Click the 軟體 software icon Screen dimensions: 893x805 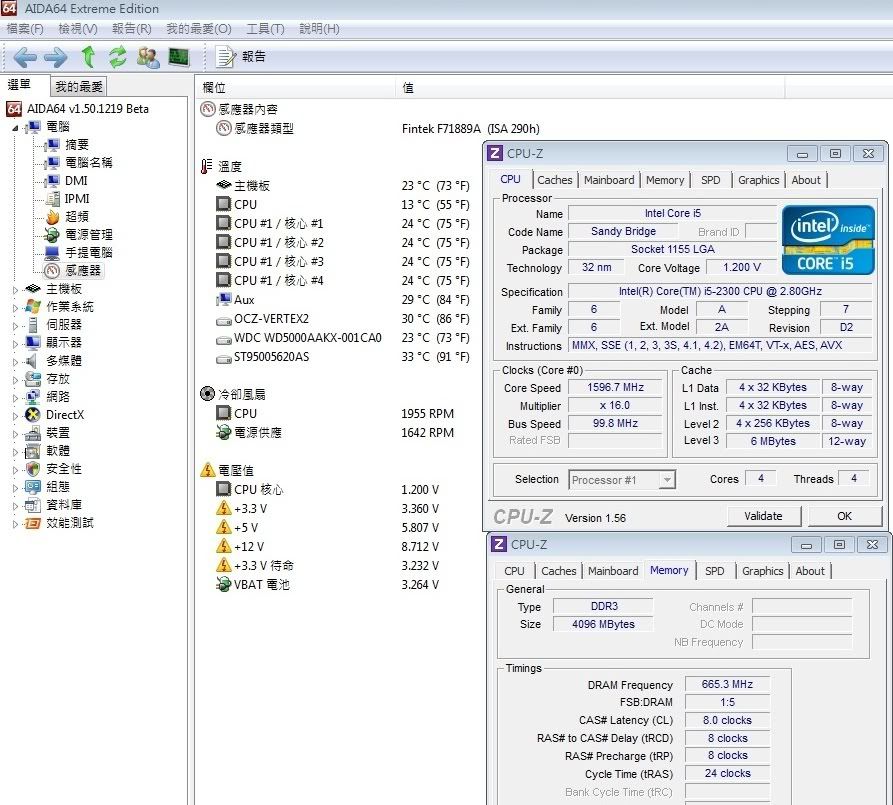33,452
